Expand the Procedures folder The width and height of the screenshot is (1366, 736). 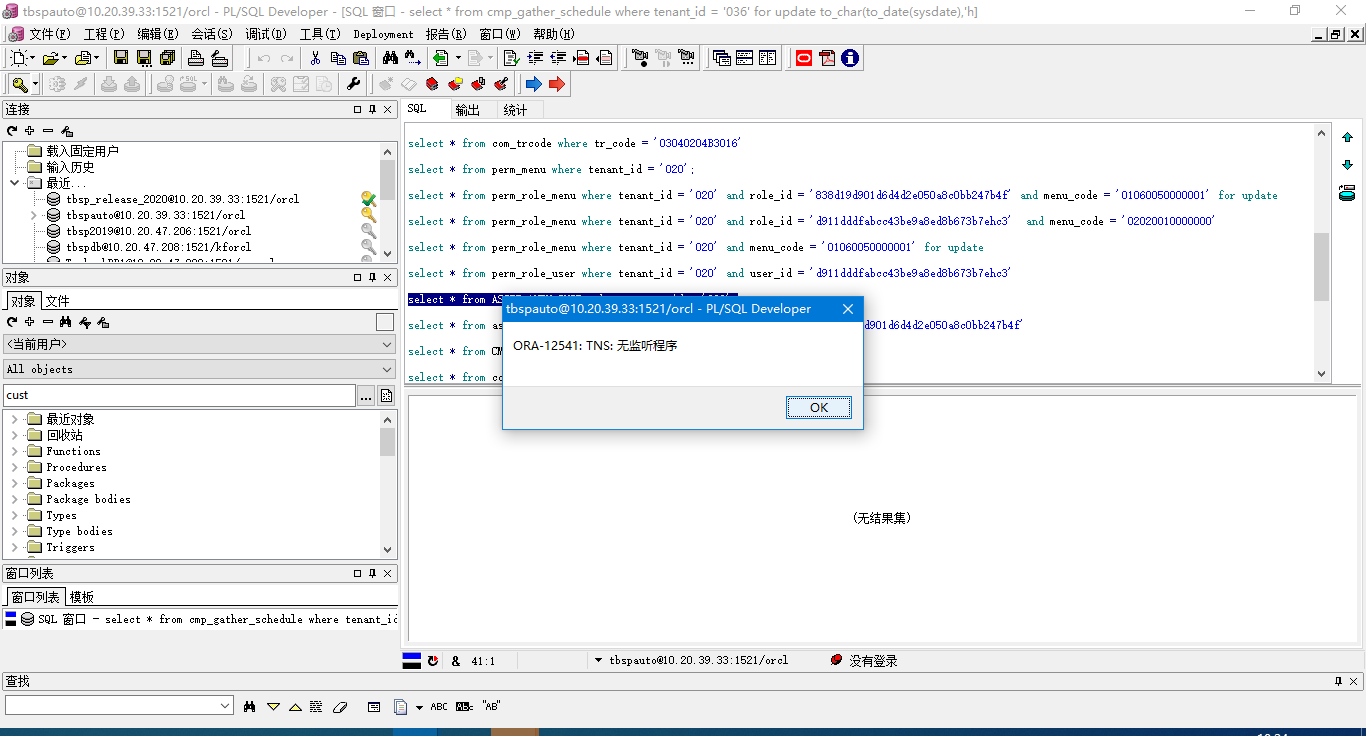[x=14, y=467]
